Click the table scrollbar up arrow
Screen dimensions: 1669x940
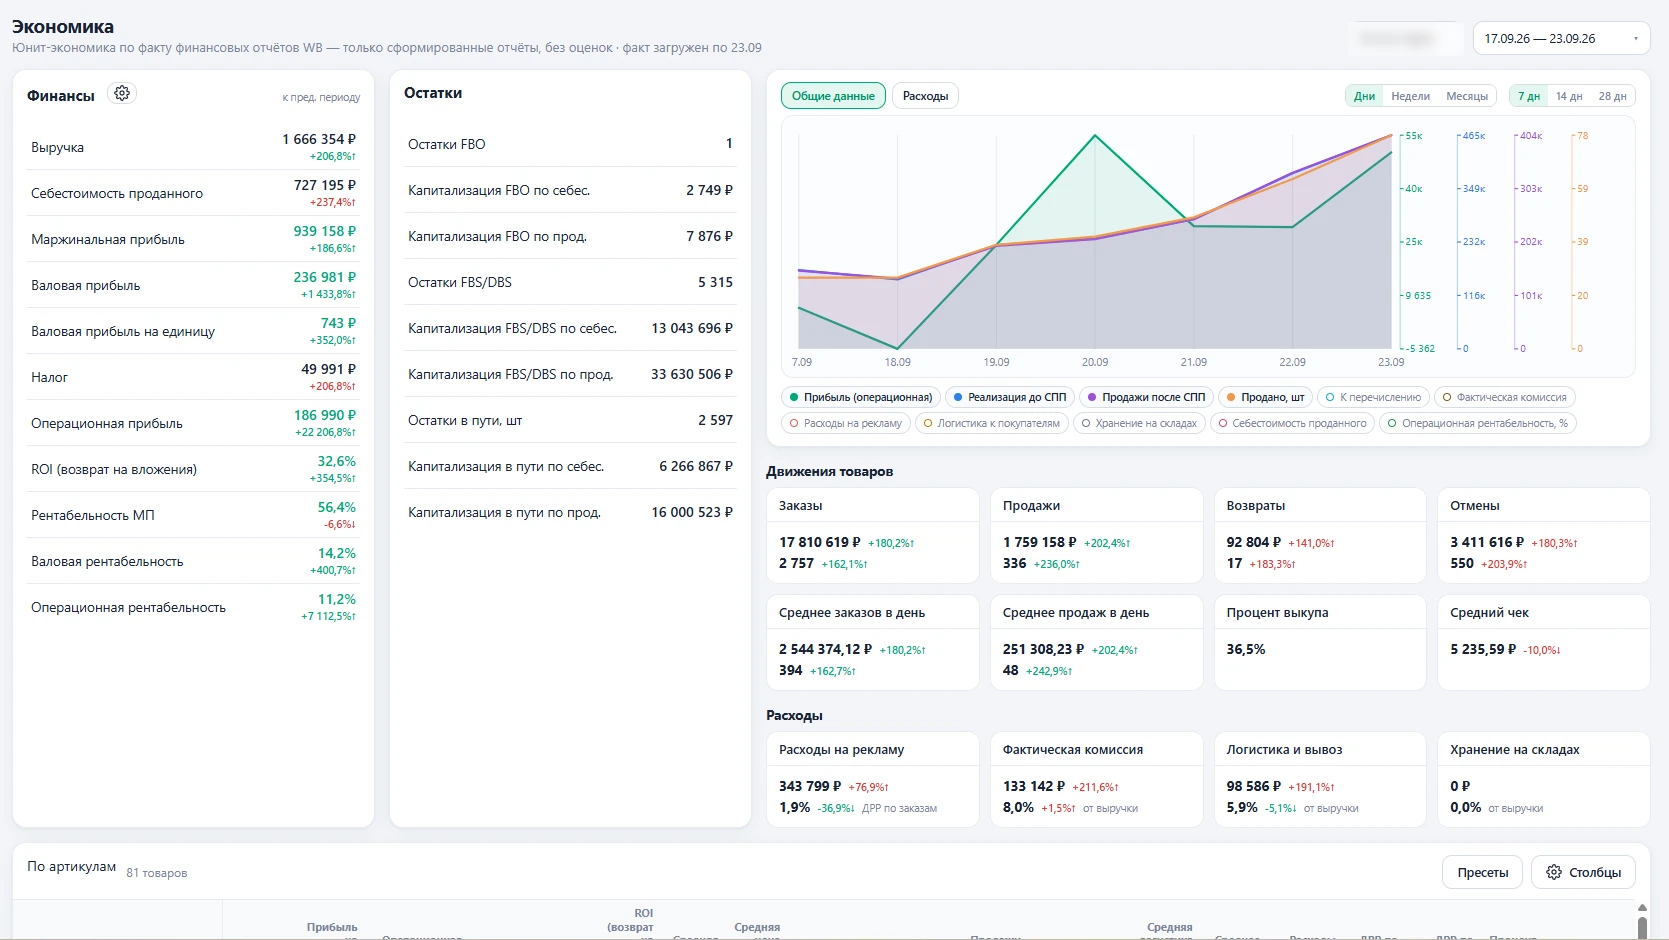tap(1642, 908)
